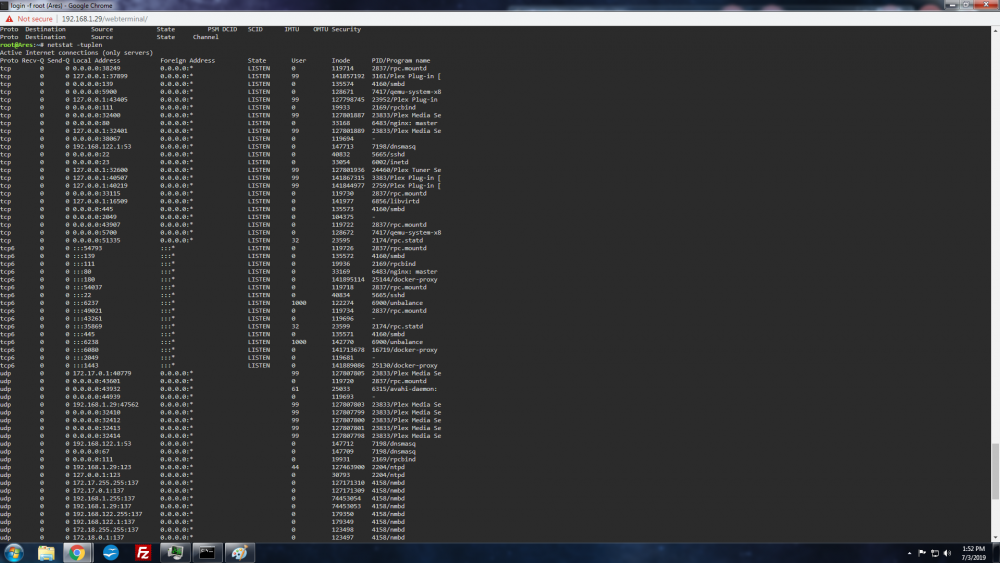The image size is (1000, 563).
Task: Click local address :::6080
Action: (85, 350)
